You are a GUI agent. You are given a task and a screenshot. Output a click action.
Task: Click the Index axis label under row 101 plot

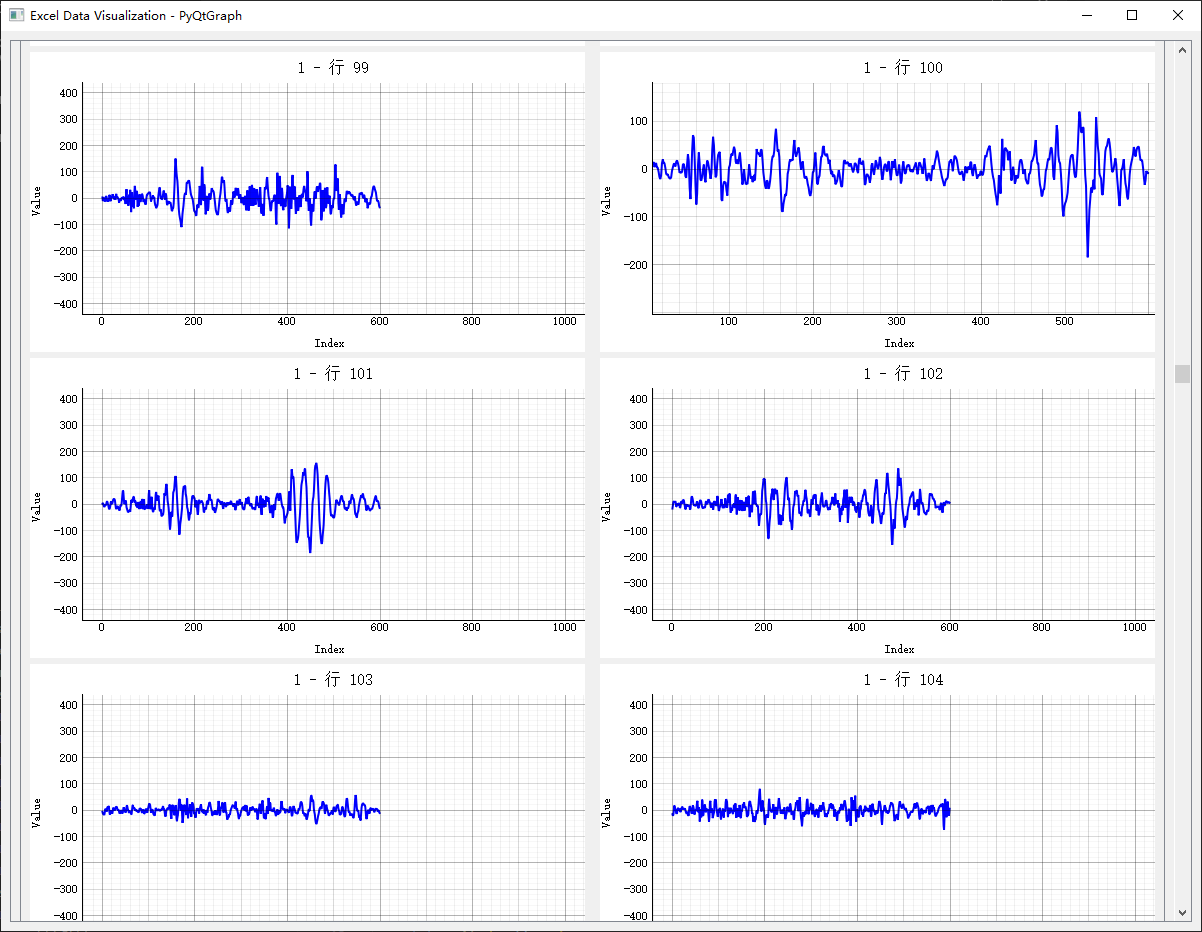pos(329,649)
